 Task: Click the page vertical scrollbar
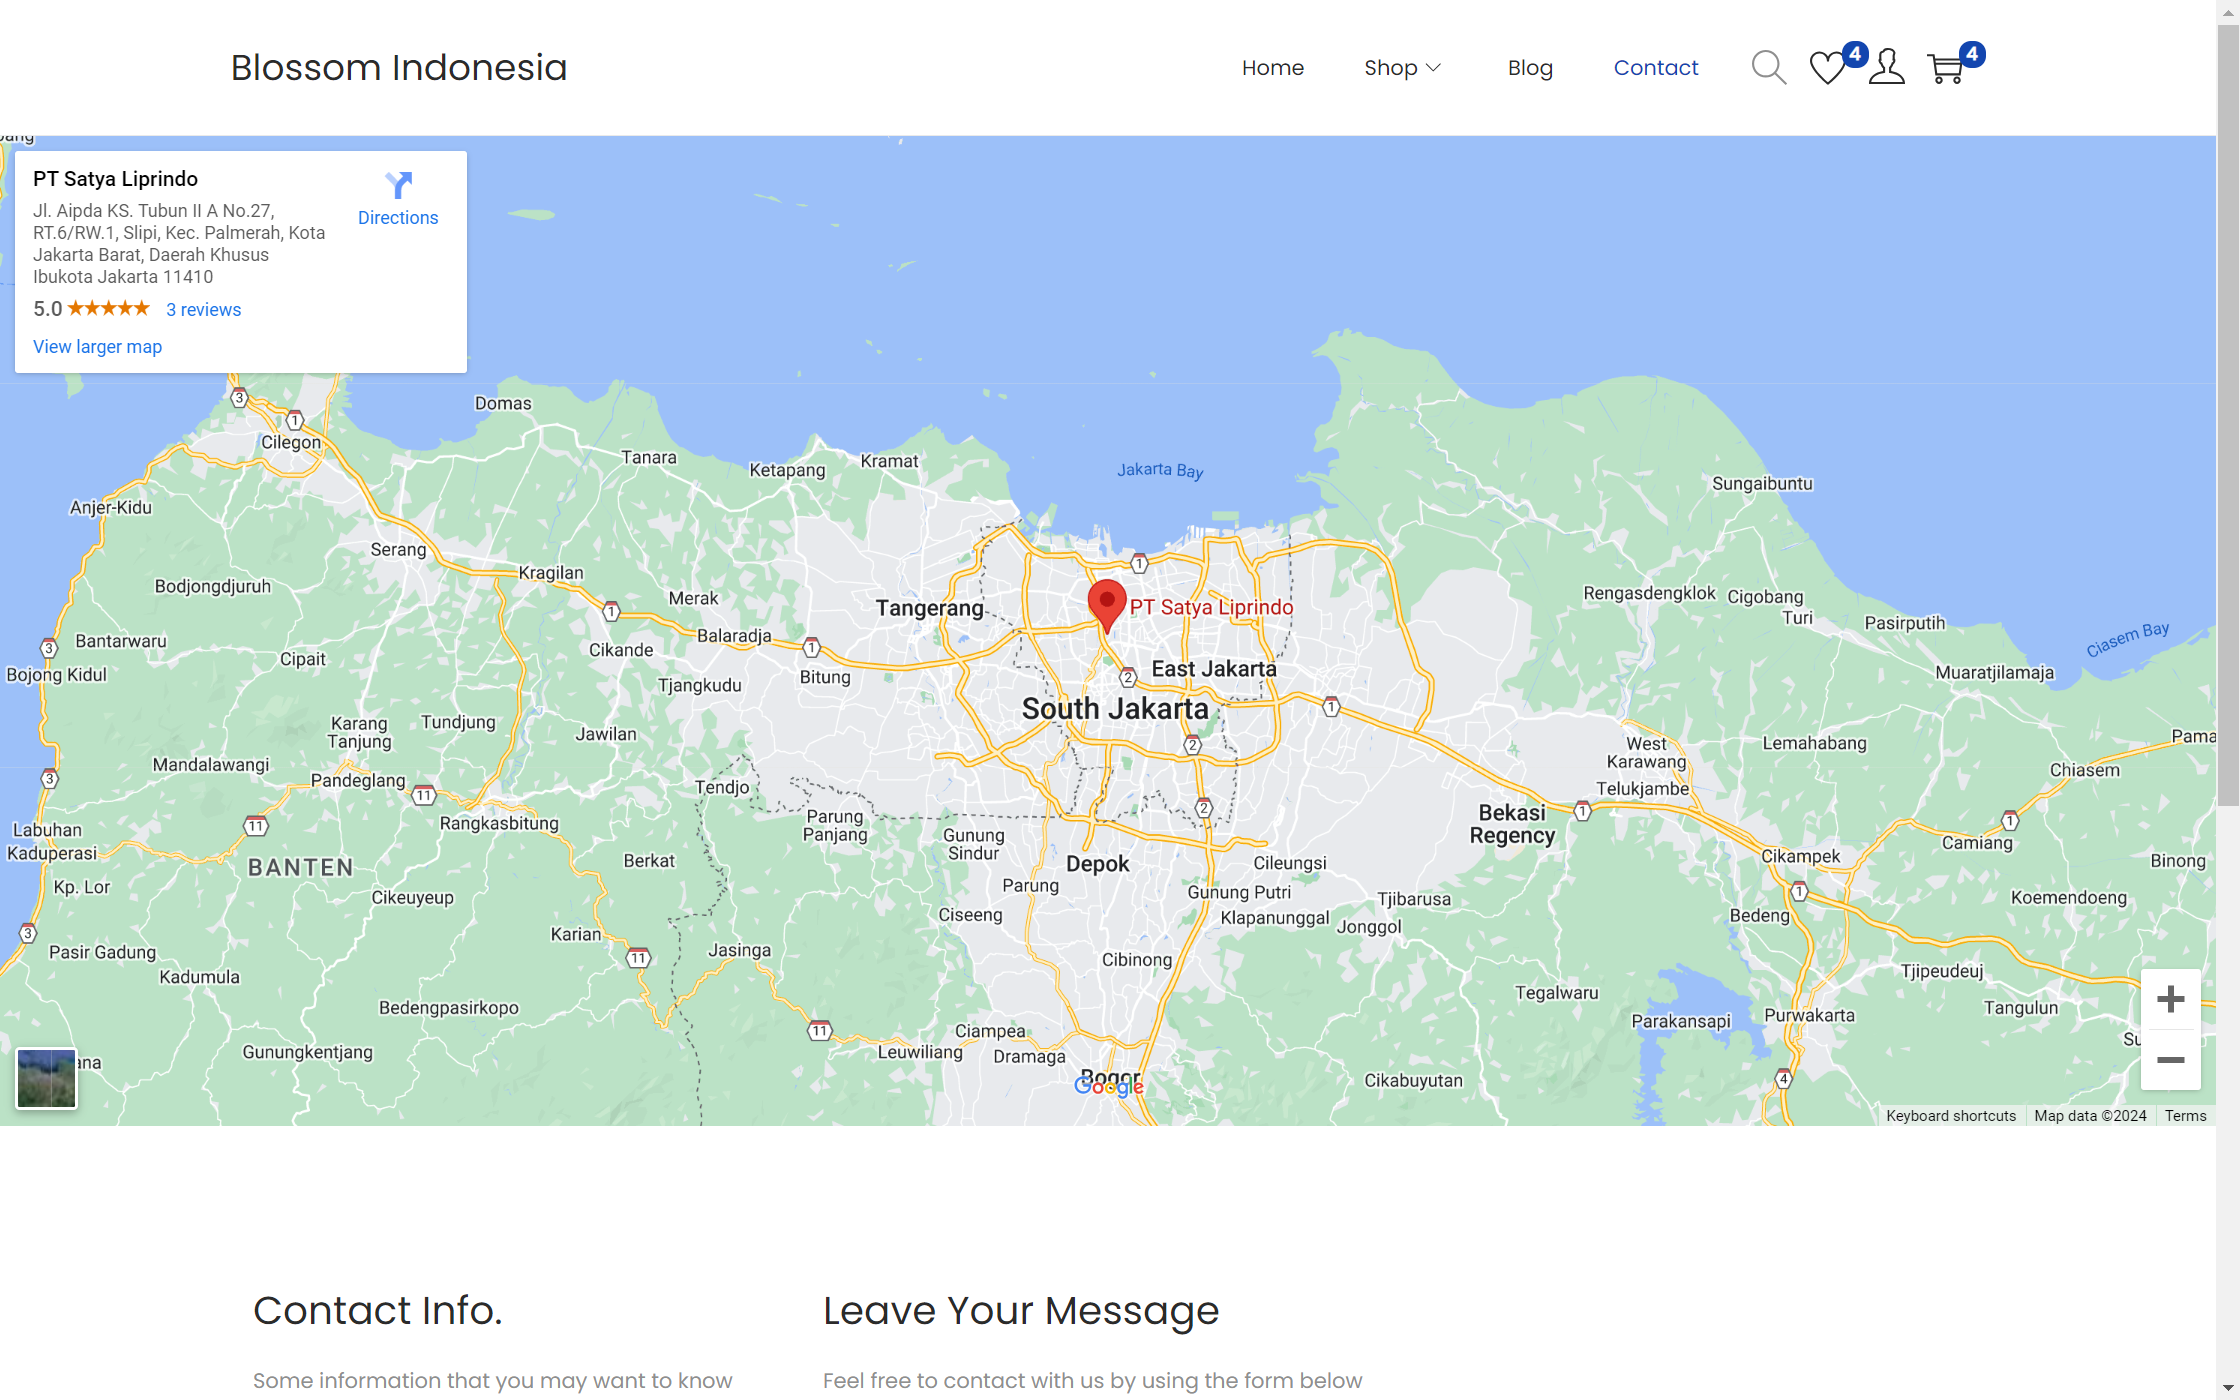tap(2228, 415)
